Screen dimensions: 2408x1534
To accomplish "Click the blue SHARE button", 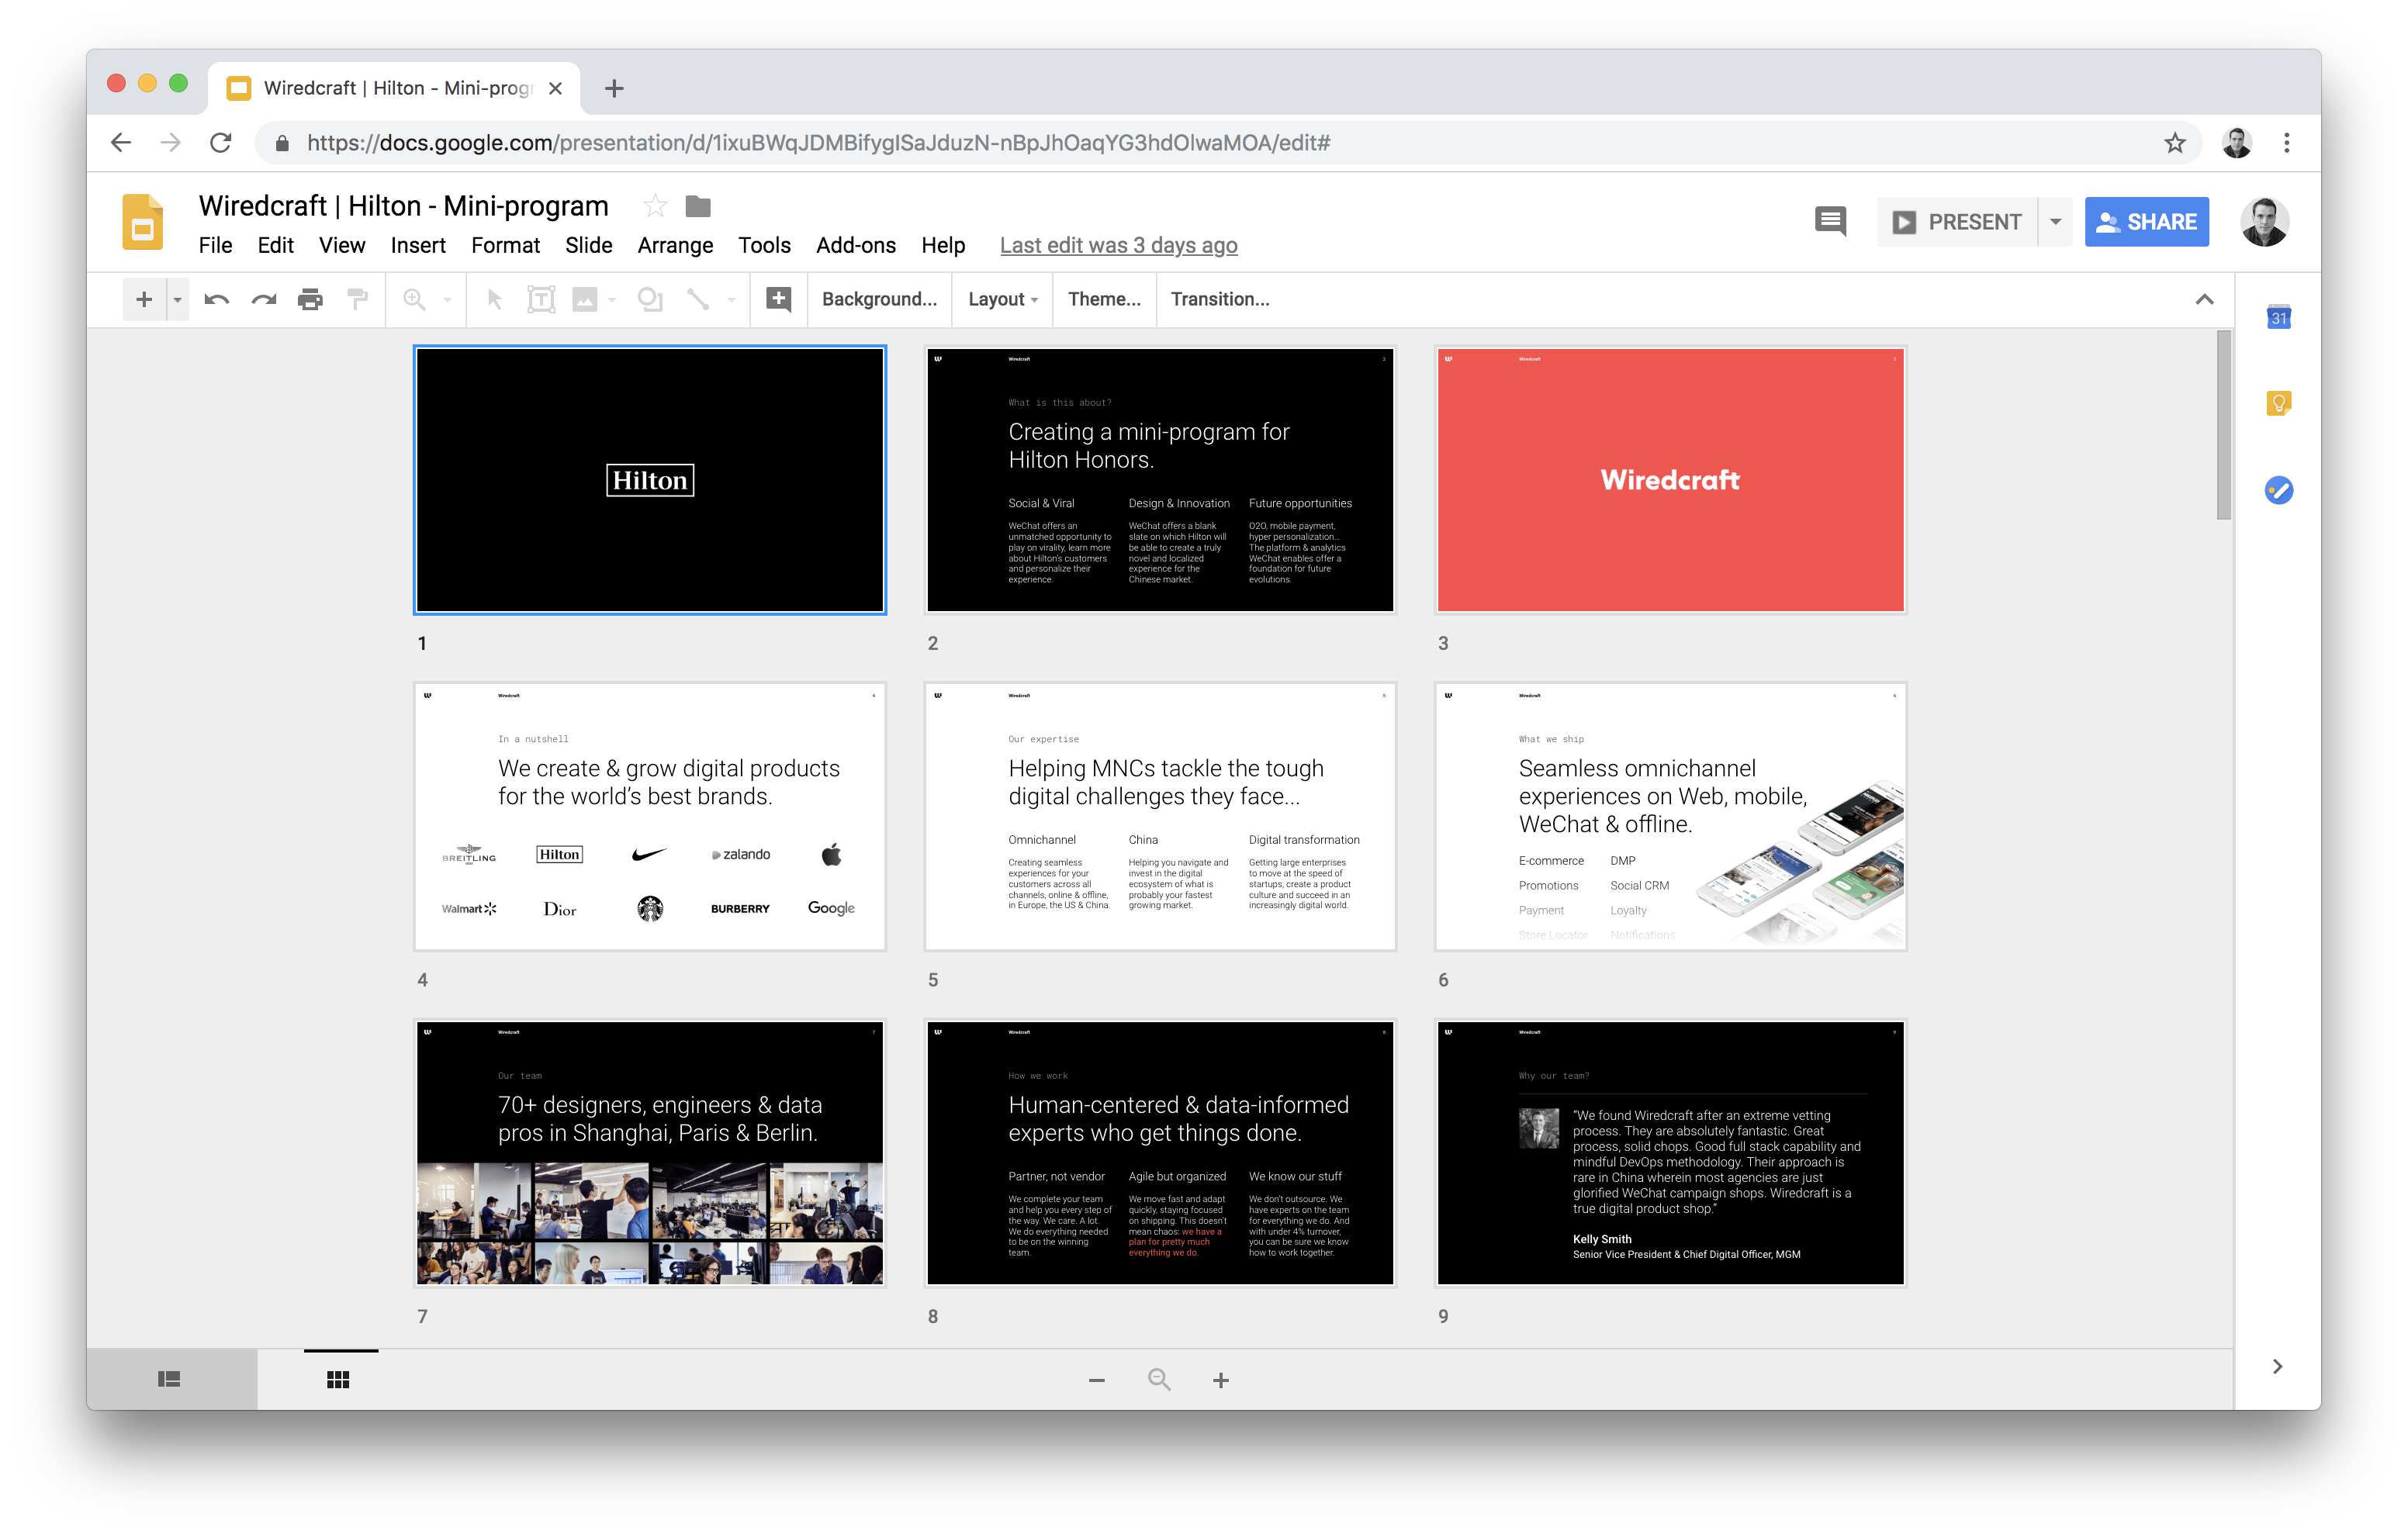I will (x=2146, y=222).
